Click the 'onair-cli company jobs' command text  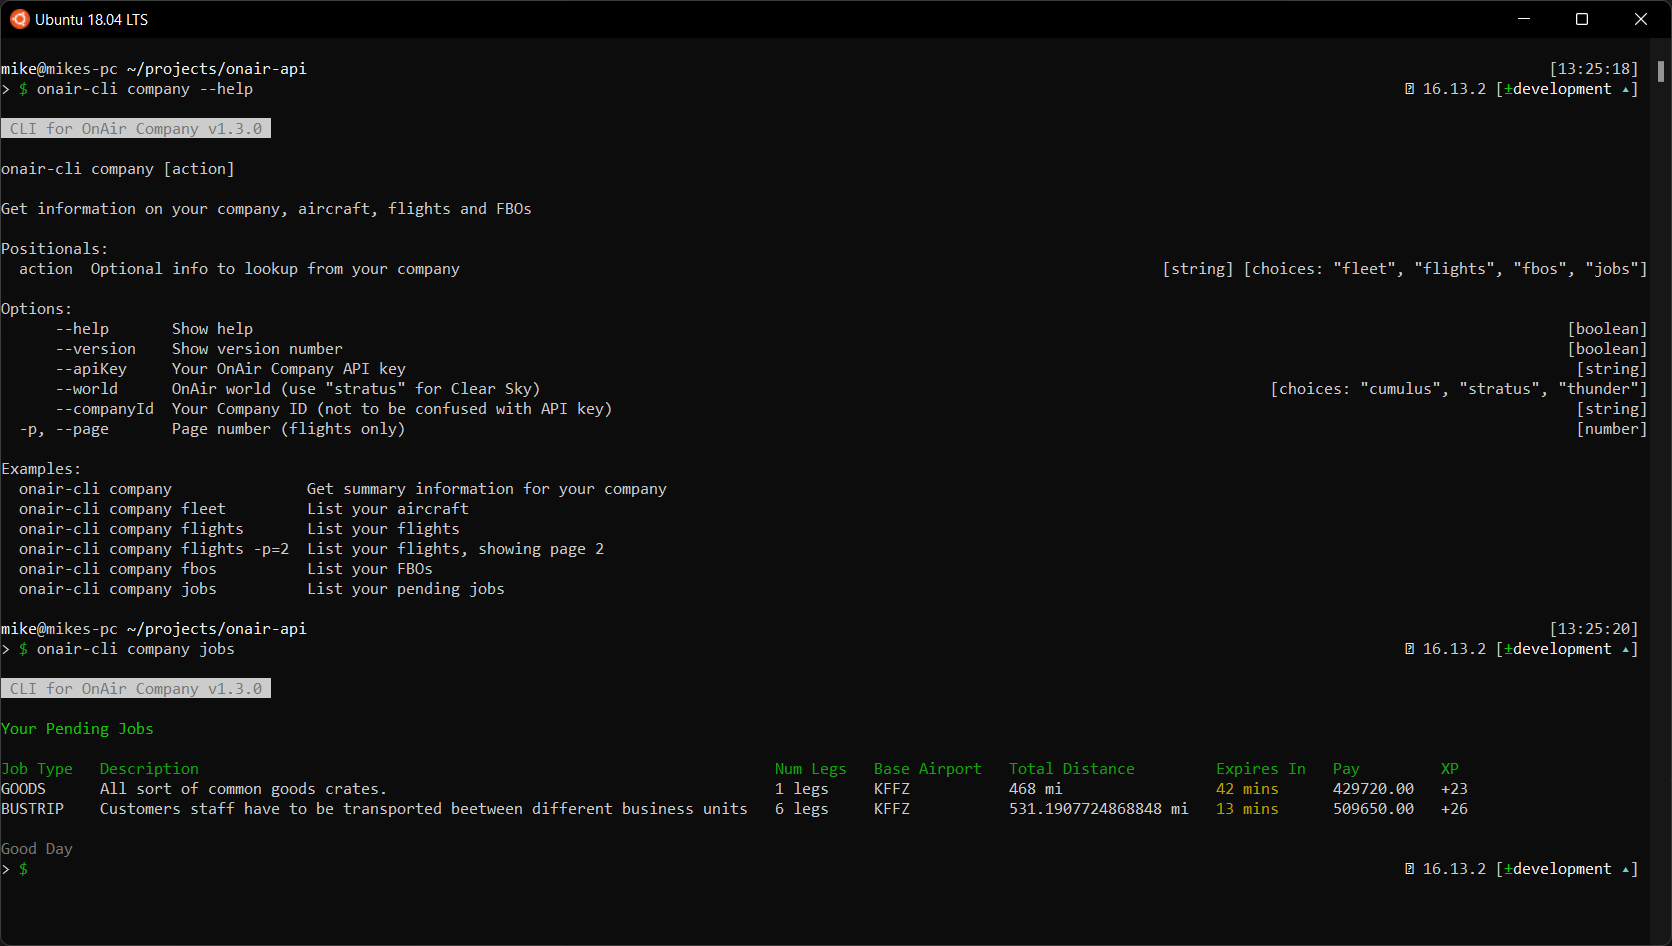136,649
